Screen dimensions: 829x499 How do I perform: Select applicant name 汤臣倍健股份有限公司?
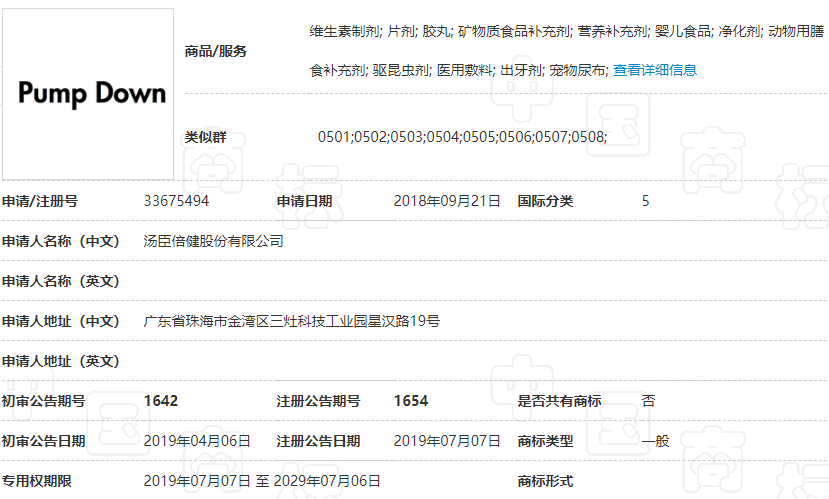click(x=214, y=242)
